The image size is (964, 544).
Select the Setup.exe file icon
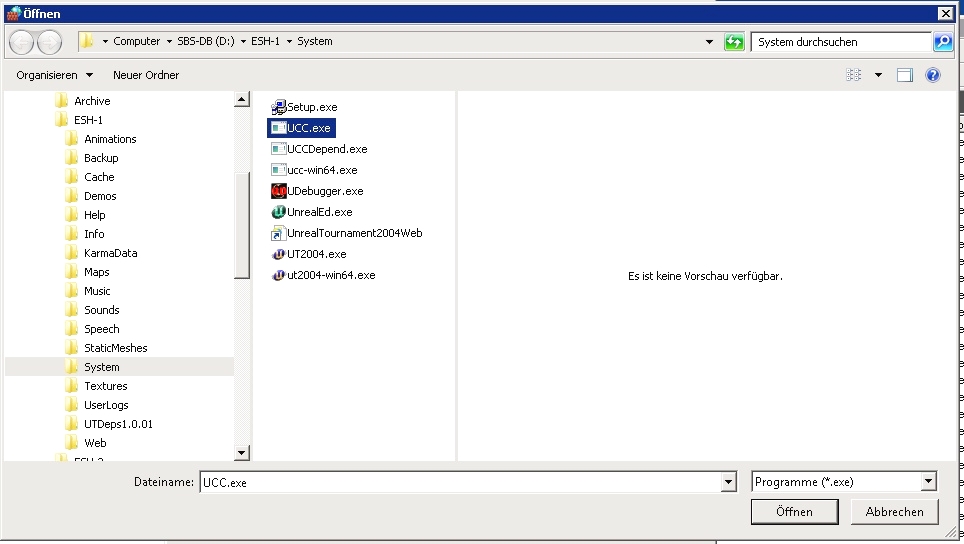(279, 107)
